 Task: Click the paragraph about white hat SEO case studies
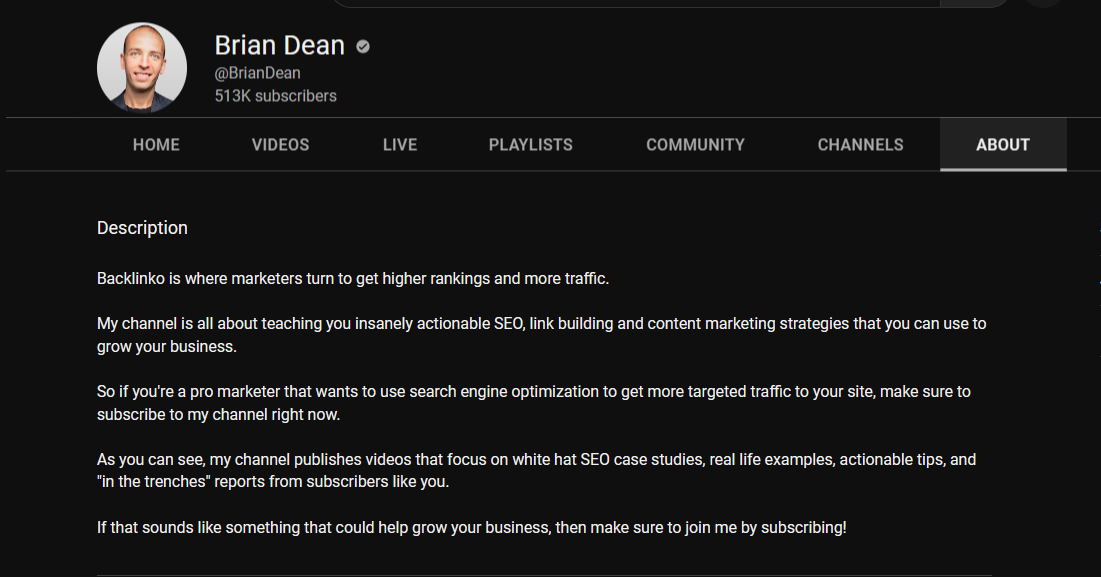click(x=535, y=470)
